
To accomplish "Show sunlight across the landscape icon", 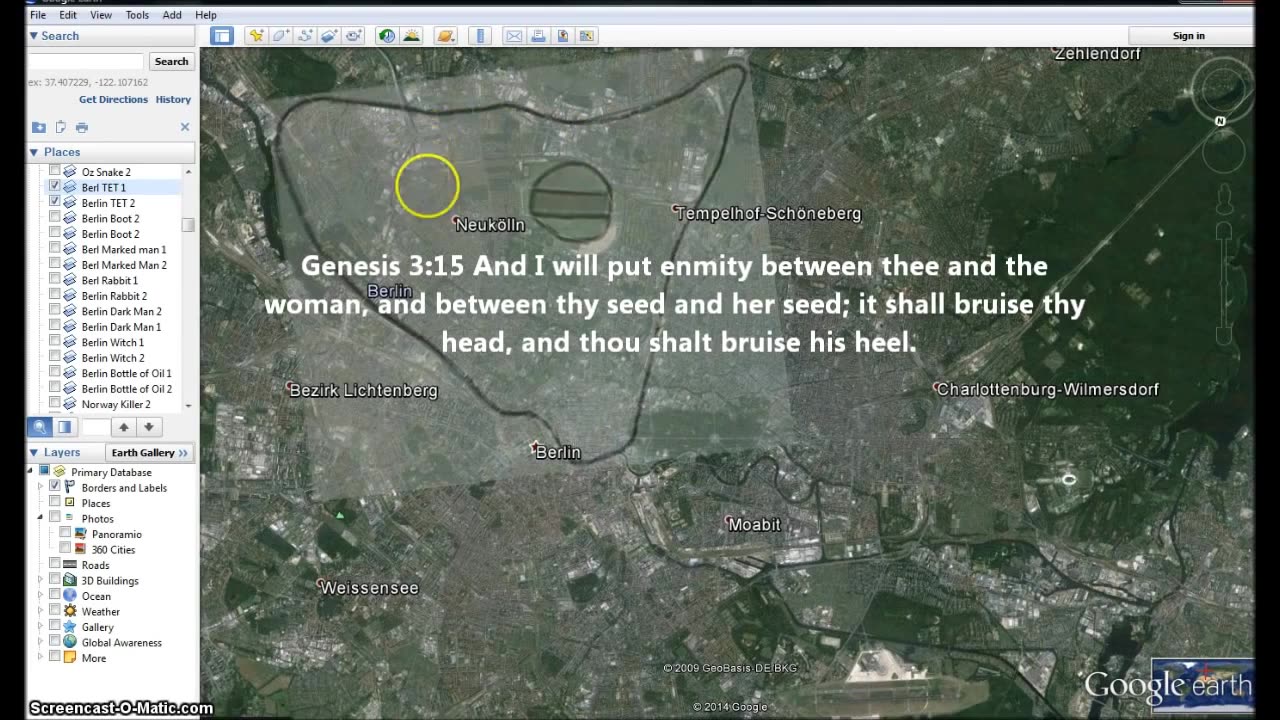I will 411,36.
